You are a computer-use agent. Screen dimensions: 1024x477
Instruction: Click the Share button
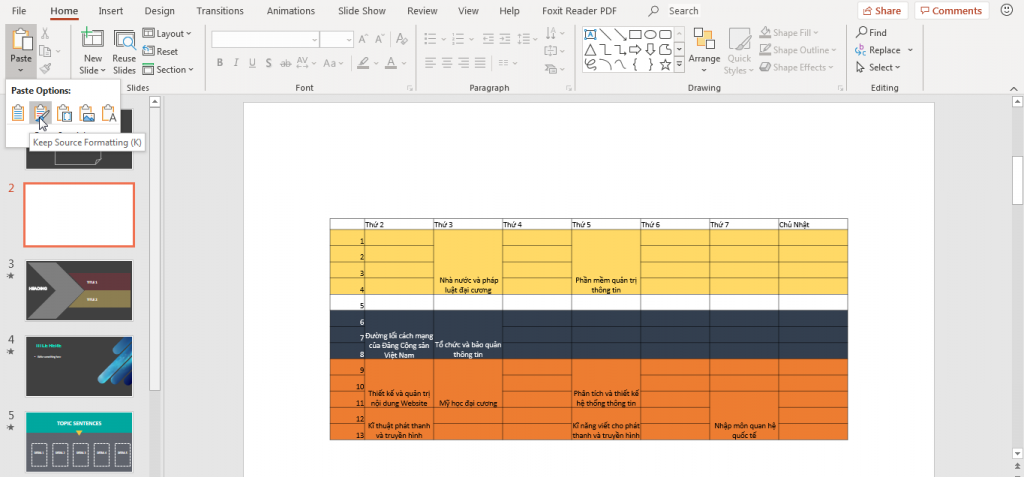[x=882, y=10]
